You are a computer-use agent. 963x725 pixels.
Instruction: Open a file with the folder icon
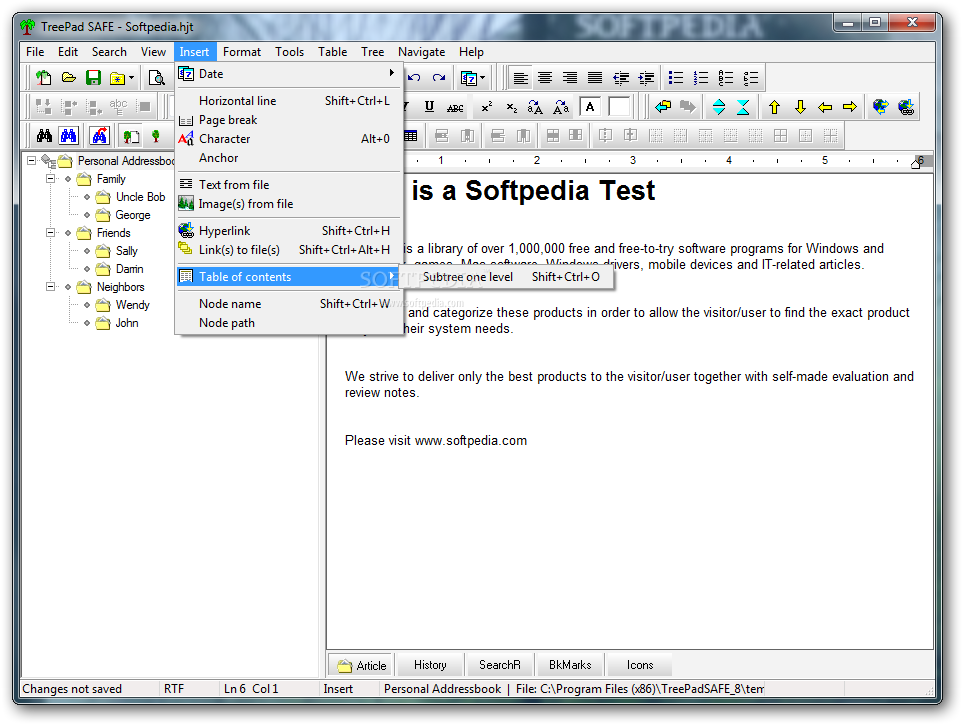(69, 78)
